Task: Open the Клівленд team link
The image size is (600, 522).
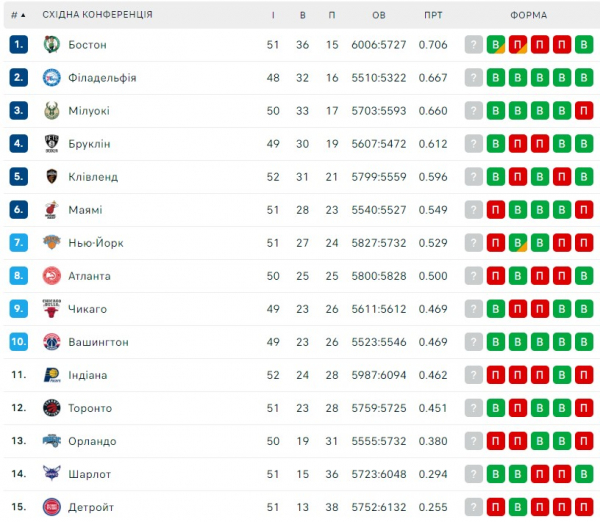Action: click(x=93, y=177)
